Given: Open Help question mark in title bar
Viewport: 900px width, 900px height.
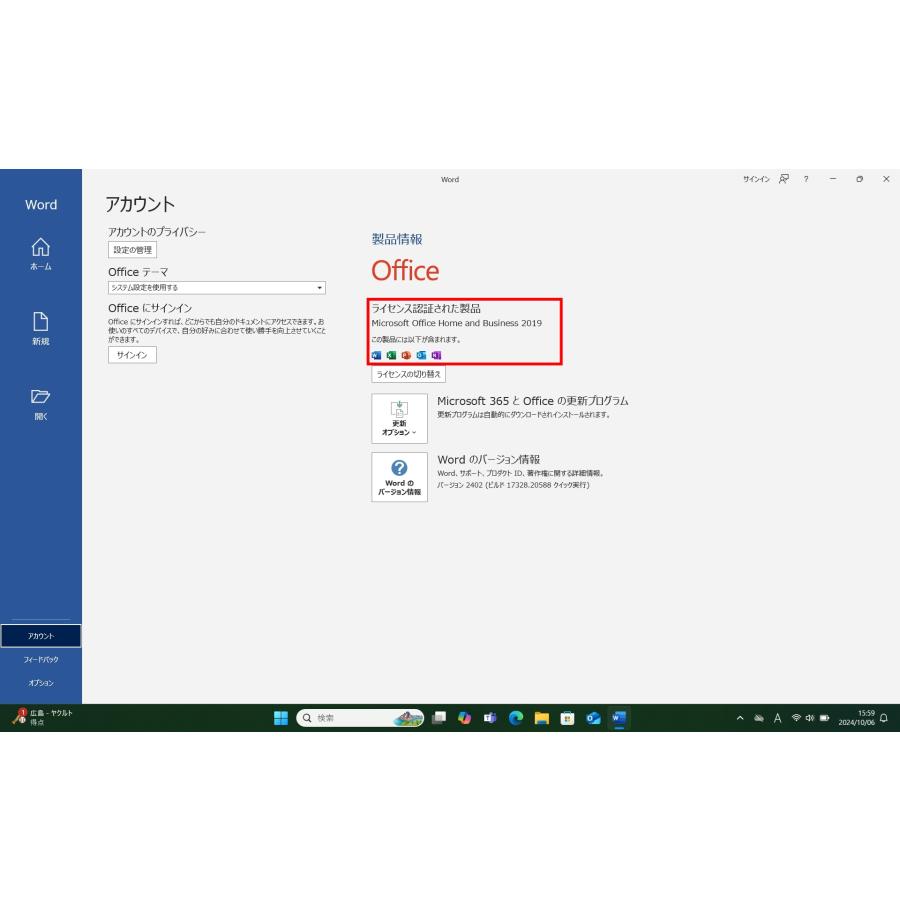Looking at the screenshot, I should click(x=806, y=179).
